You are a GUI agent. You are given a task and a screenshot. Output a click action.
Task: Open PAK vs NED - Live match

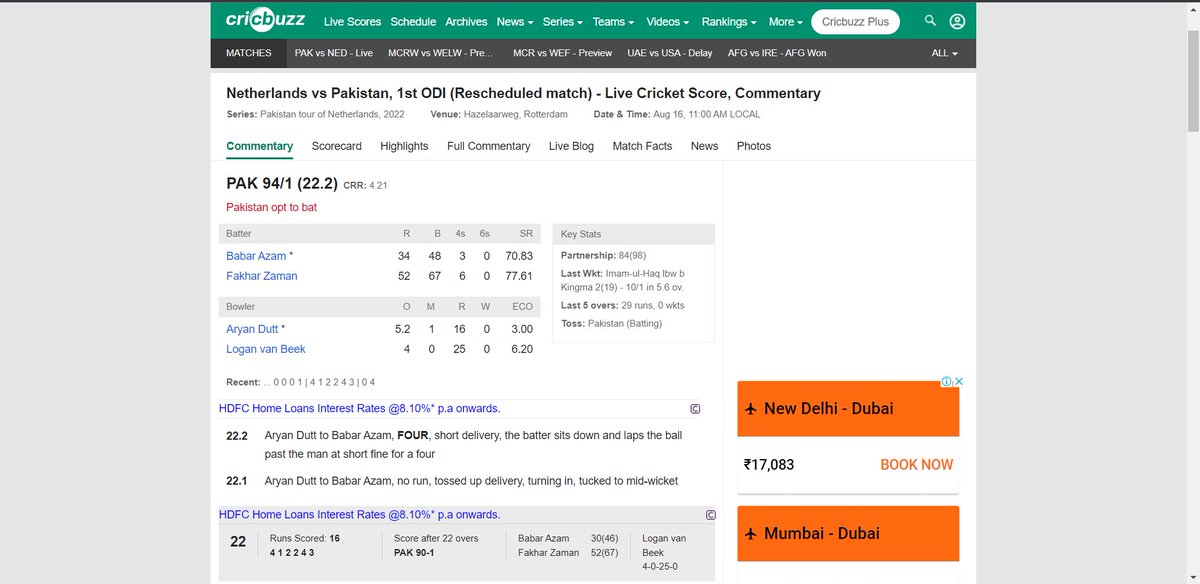point(334,53)
